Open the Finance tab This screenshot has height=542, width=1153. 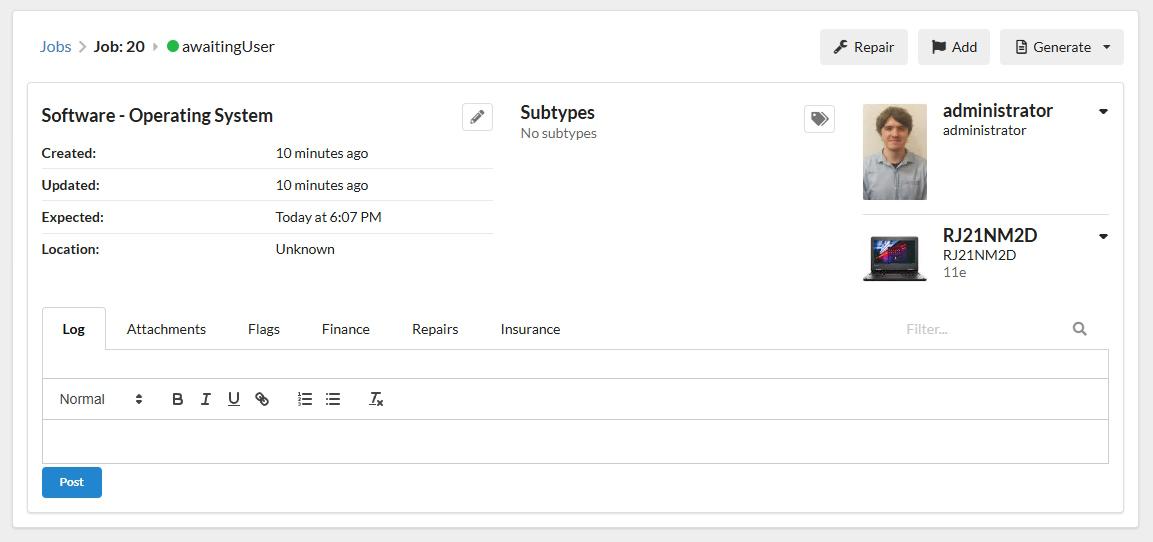click(x=345, y=329)
